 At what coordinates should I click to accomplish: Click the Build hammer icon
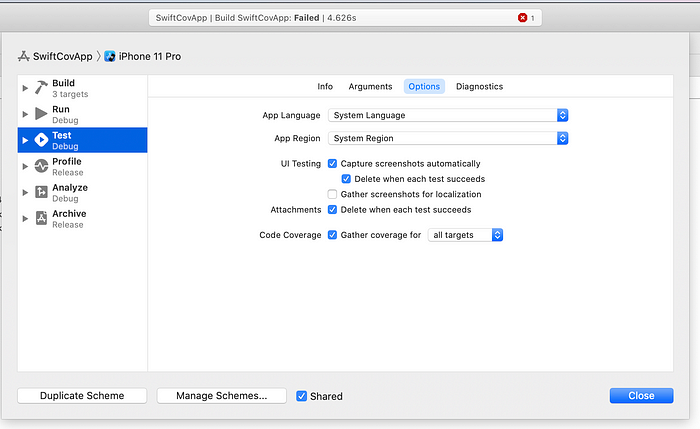pyautogui.click(x=41, y=87)
